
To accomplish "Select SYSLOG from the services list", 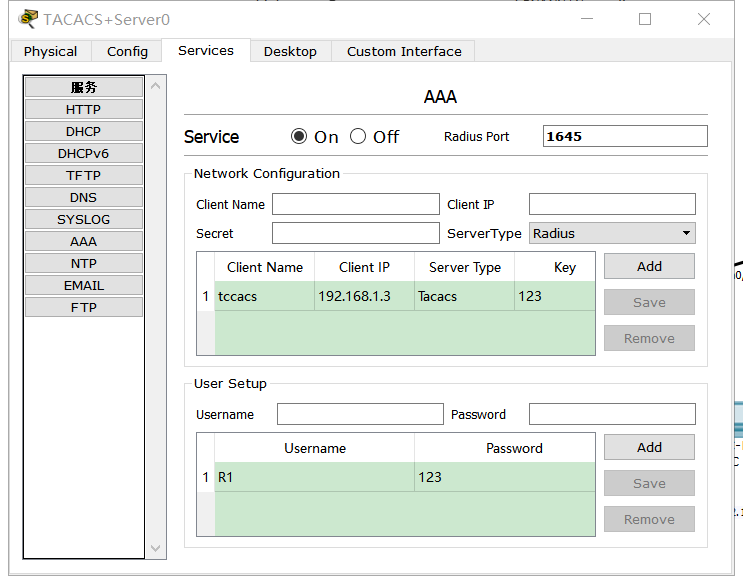I will click(84, 220).
